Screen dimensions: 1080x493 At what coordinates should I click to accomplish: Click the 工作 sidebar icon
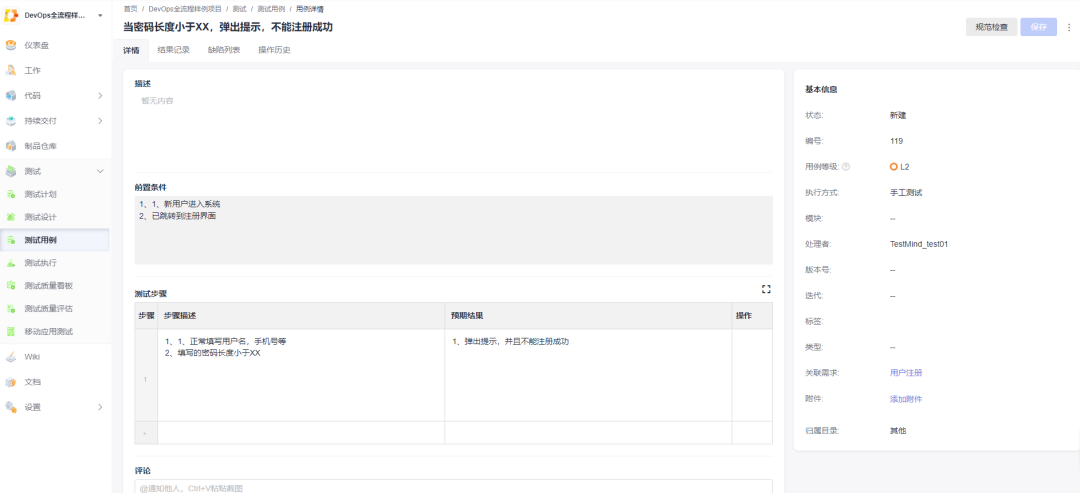pos(11,70)
